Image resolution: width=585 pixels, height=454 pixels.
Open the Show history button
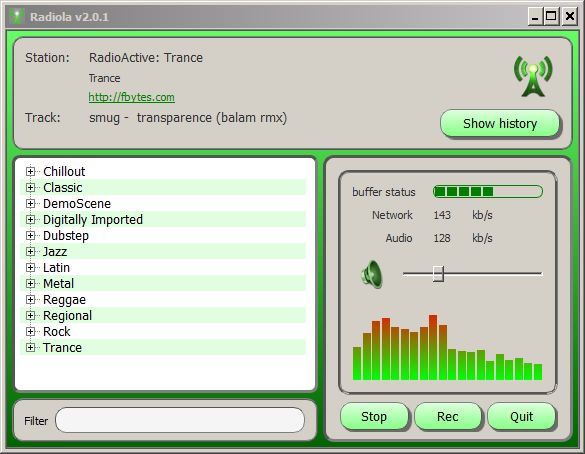click(500, 123)
